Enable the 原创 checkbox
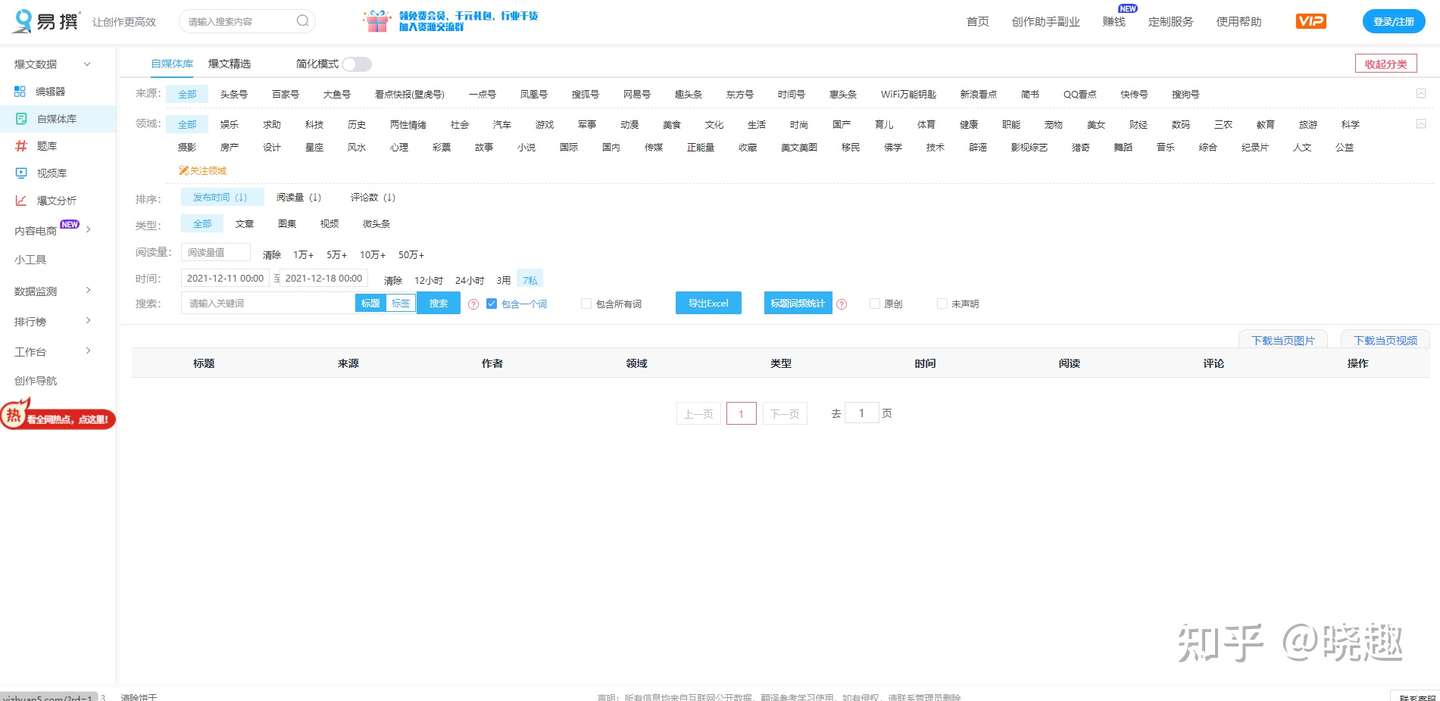 pyautogui.click(x=875, y=304)
